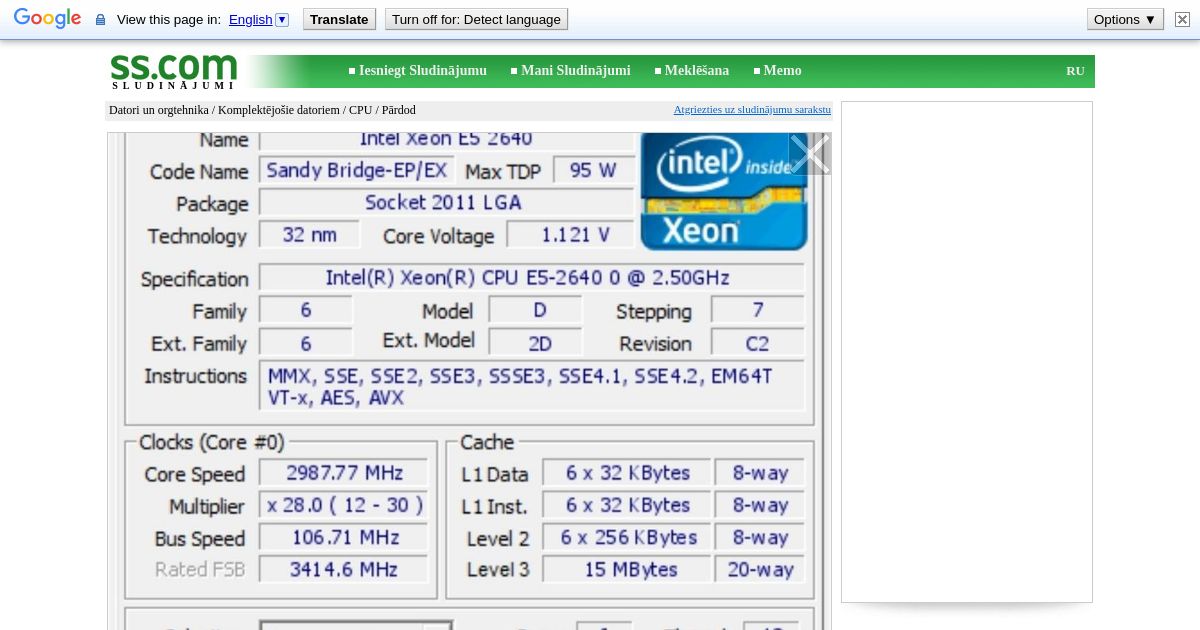Click the Ext. Model value 2D

pyautogui.click(x=536, y=343)
